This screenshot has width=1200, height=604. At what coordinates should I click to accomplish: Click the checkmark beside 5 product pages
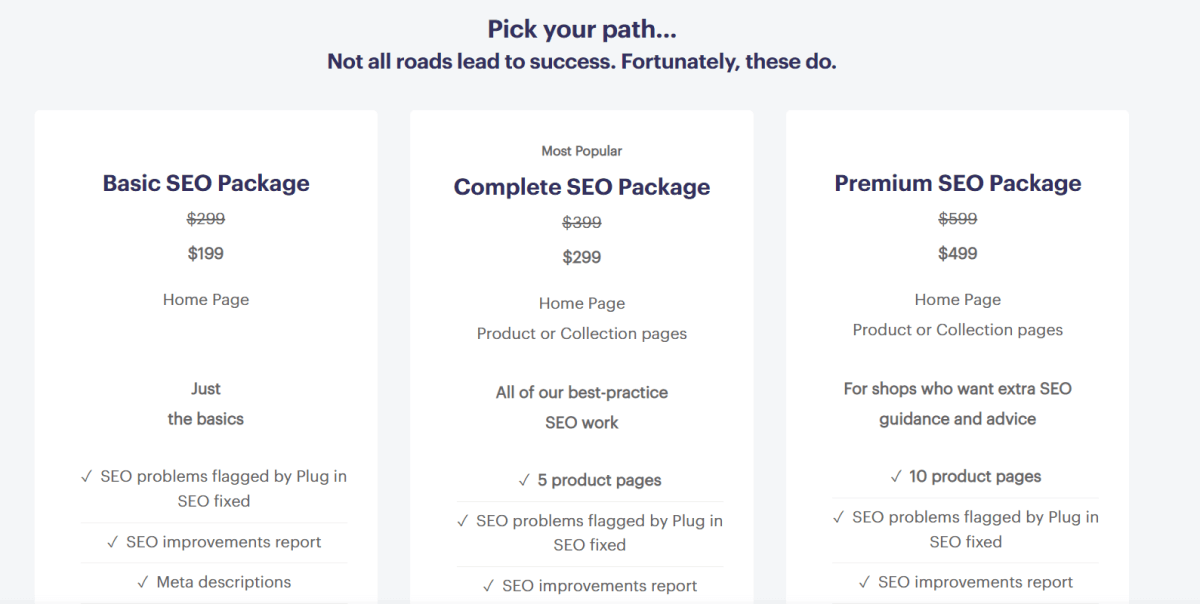[x=524, y=480]
